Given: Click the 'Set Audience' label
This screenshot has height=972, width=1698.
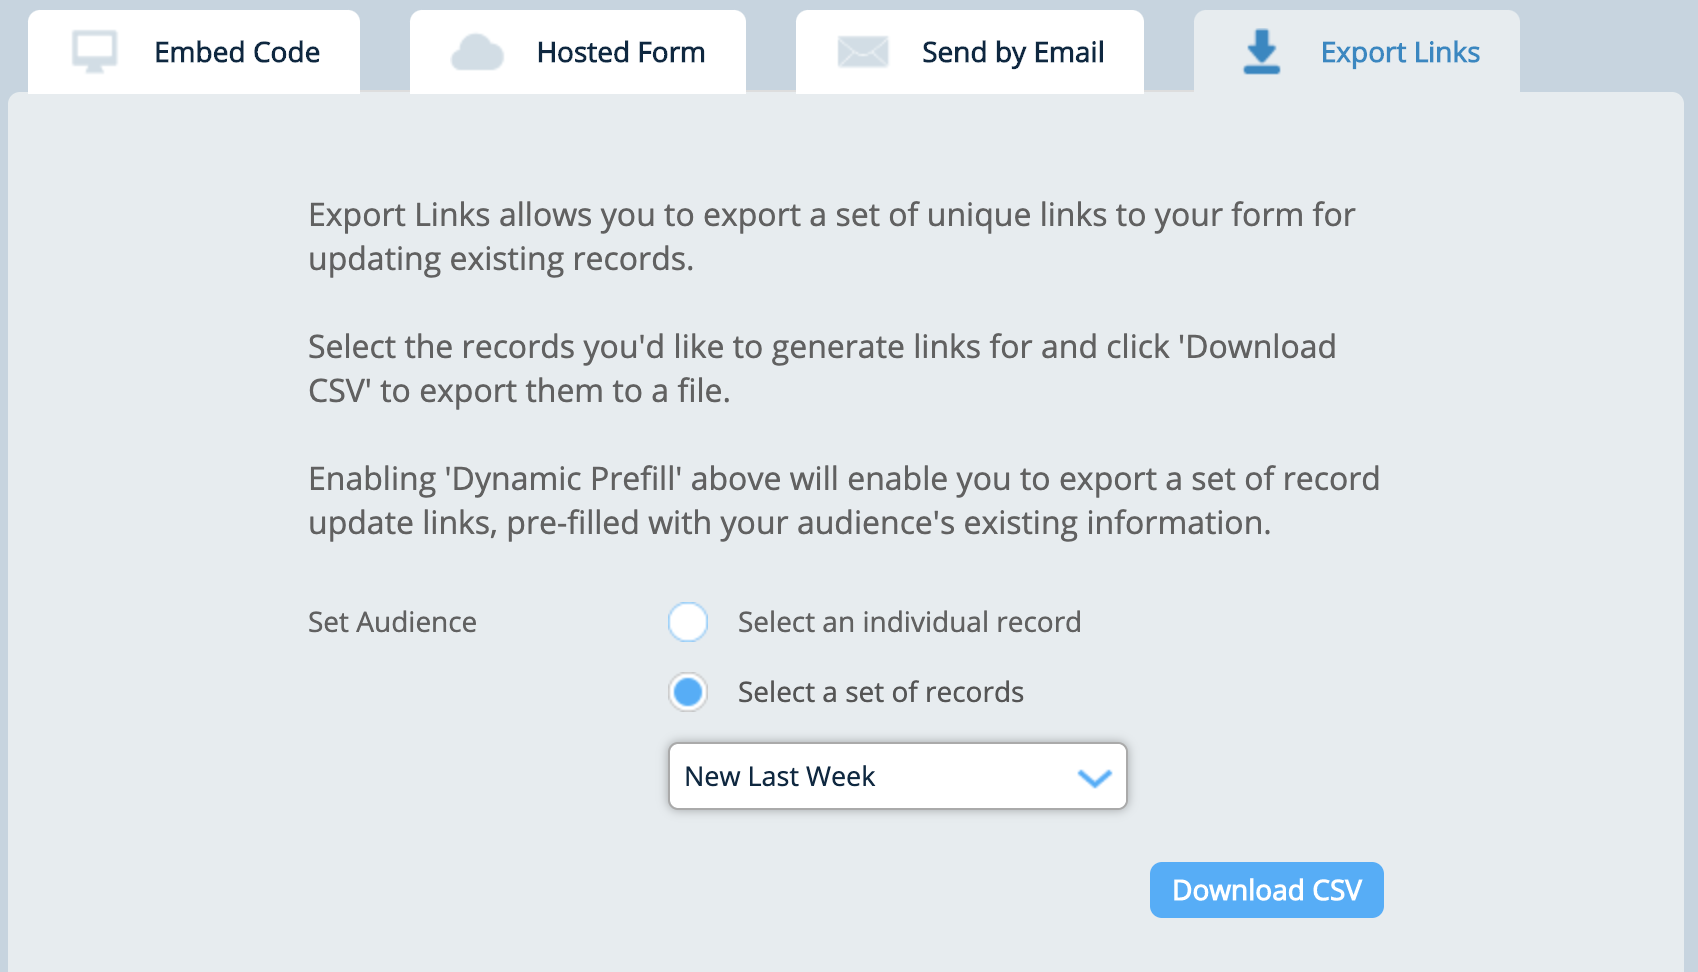Looking at the screenshot, I should coord(391,622).
